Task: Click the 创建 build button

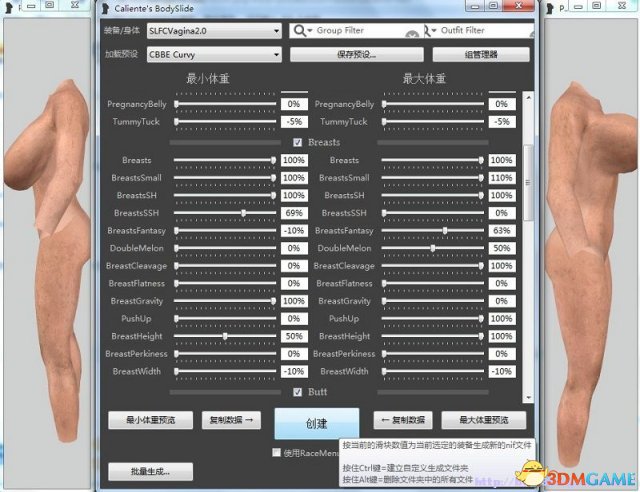Action: (x=317, y=423)
